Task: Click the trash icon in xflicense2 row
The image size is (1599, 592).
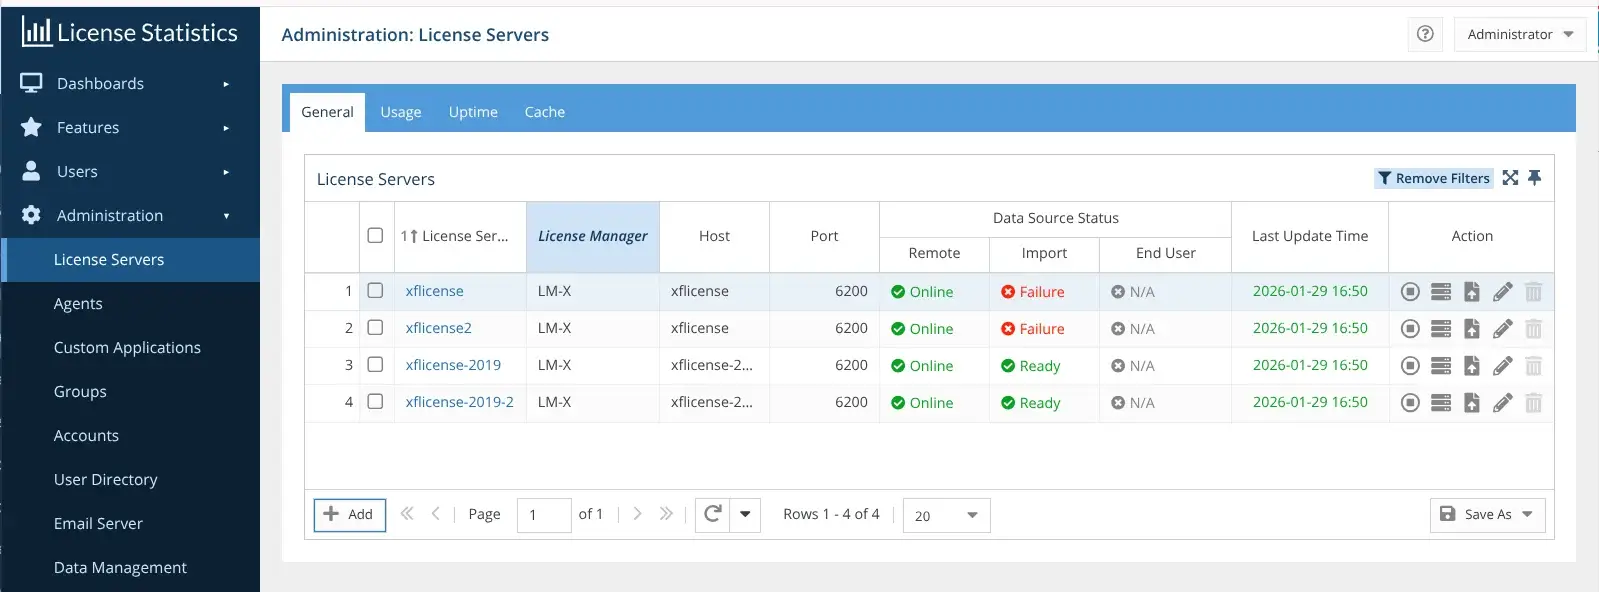Action: click(x=1533, y=329)
